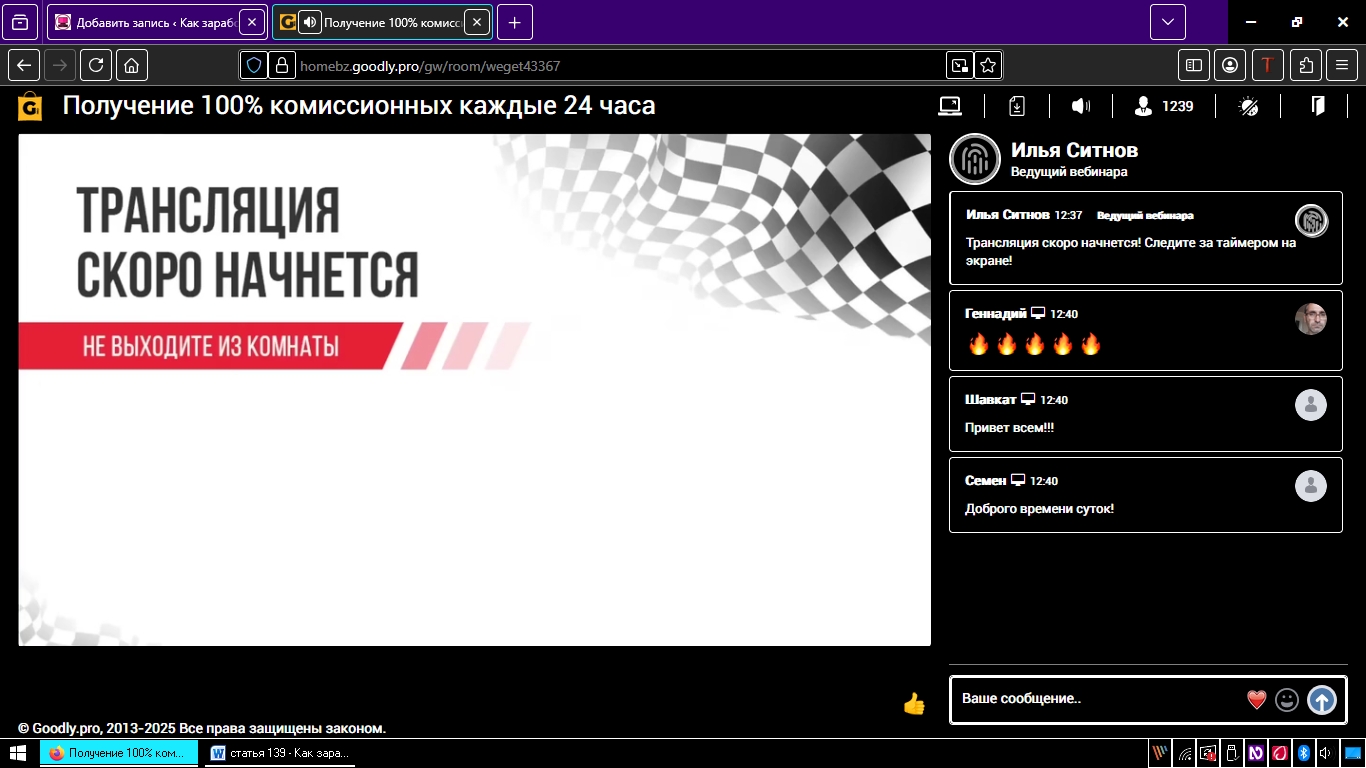Open a new browser tab with plus button

click(514, 22)
